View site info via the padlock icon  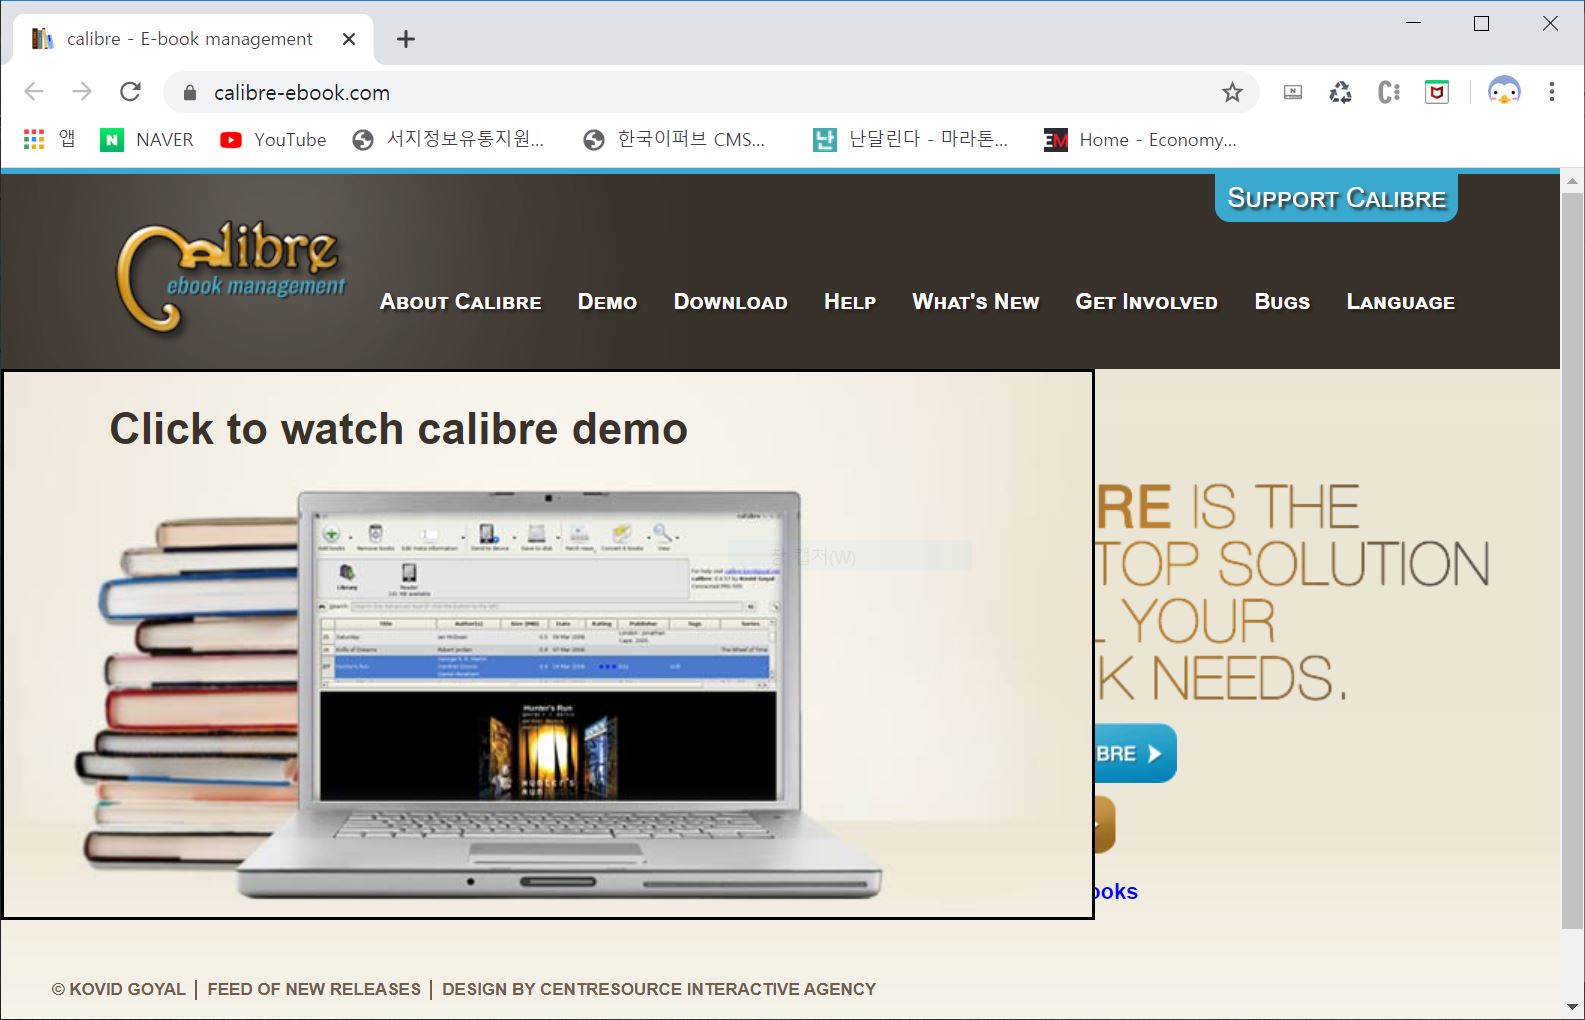[x=189, y=93]
